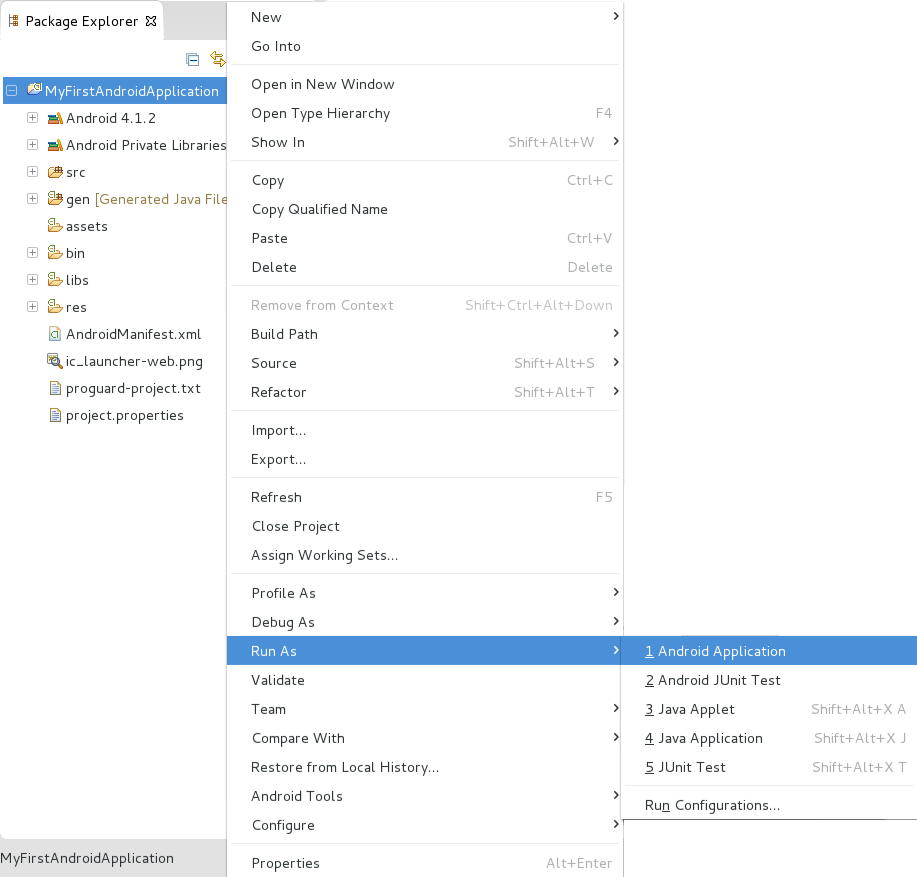The width and height of the screenshot is (917, 877).
Task: Open the Debug As submenu
Action: [x=425, y=622]
